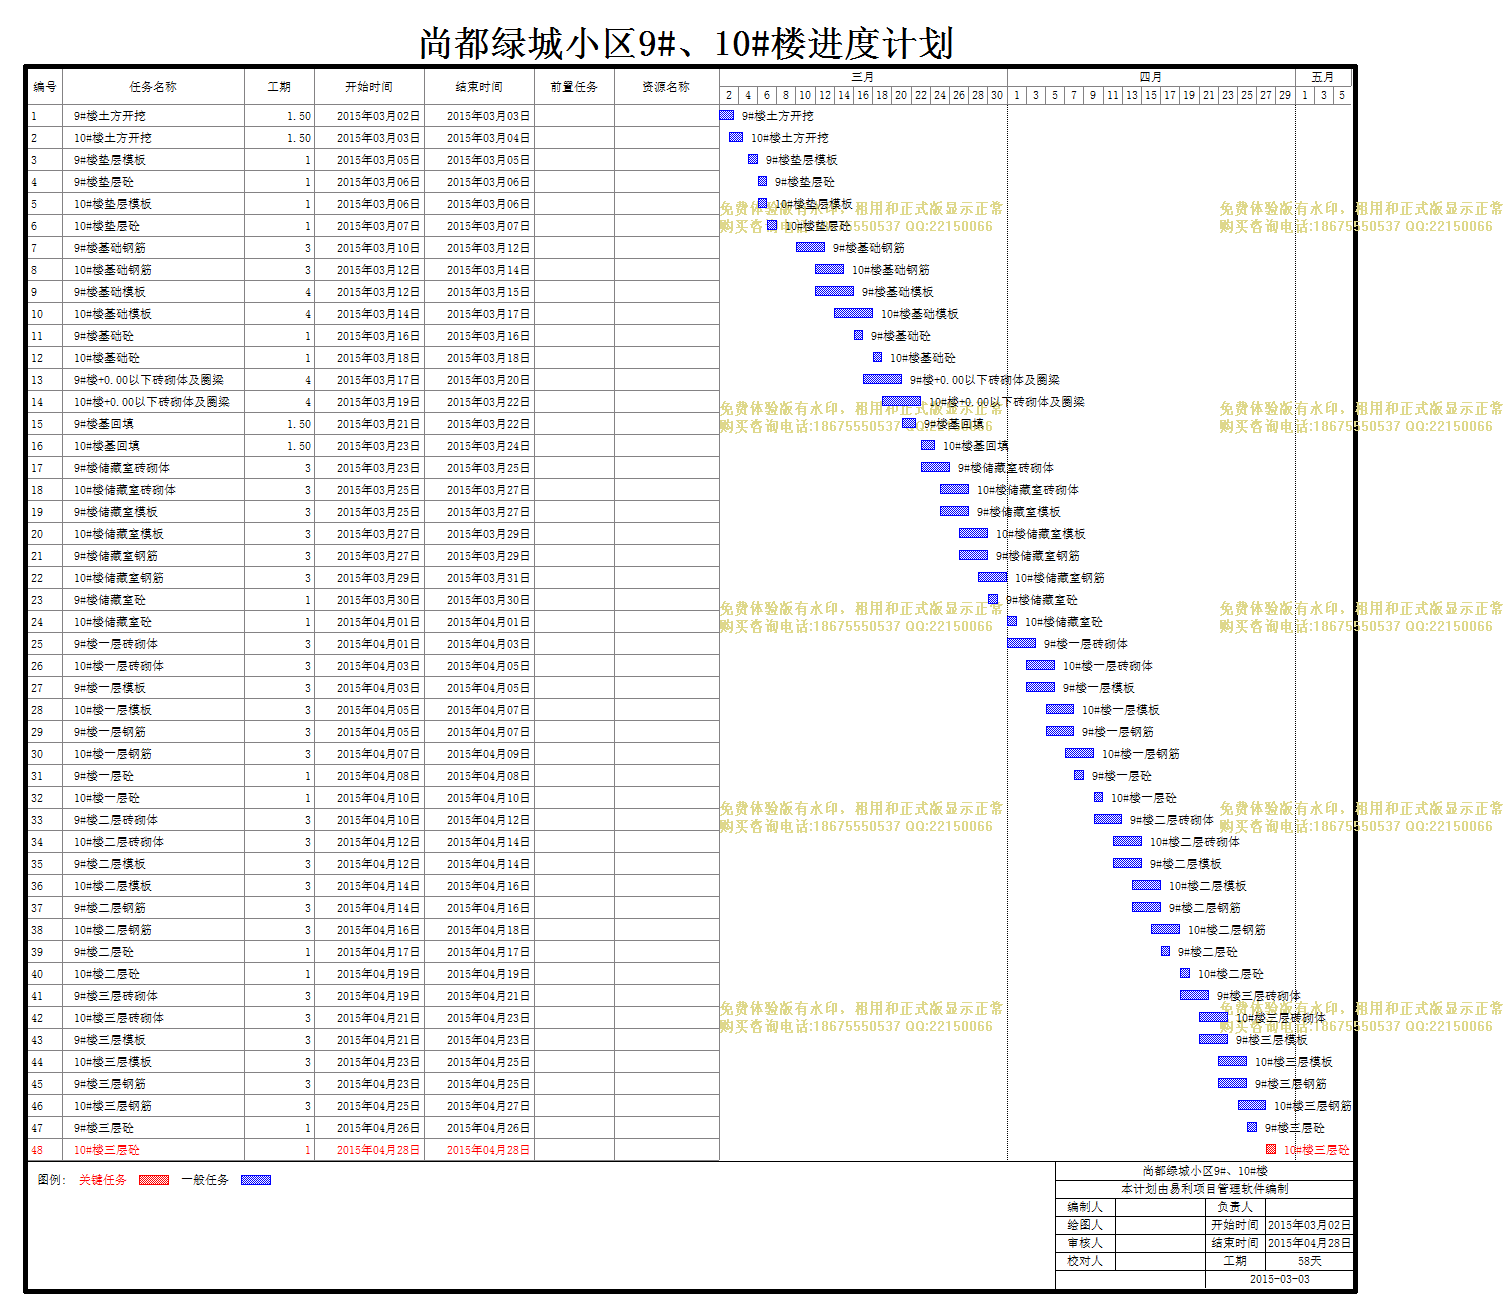Click the 编制人 field in the footer block

coord(1160,1207)
